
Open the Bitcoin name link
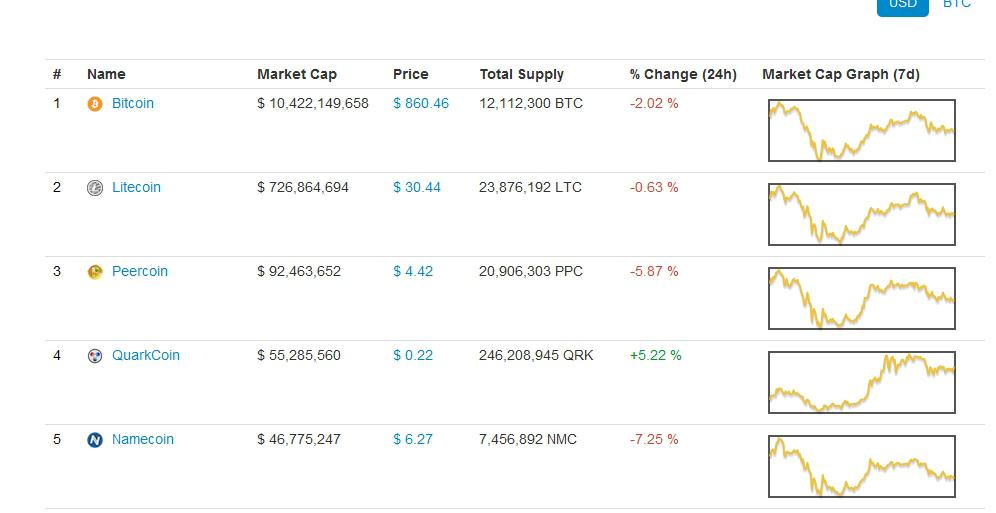[x=133, y=103]
